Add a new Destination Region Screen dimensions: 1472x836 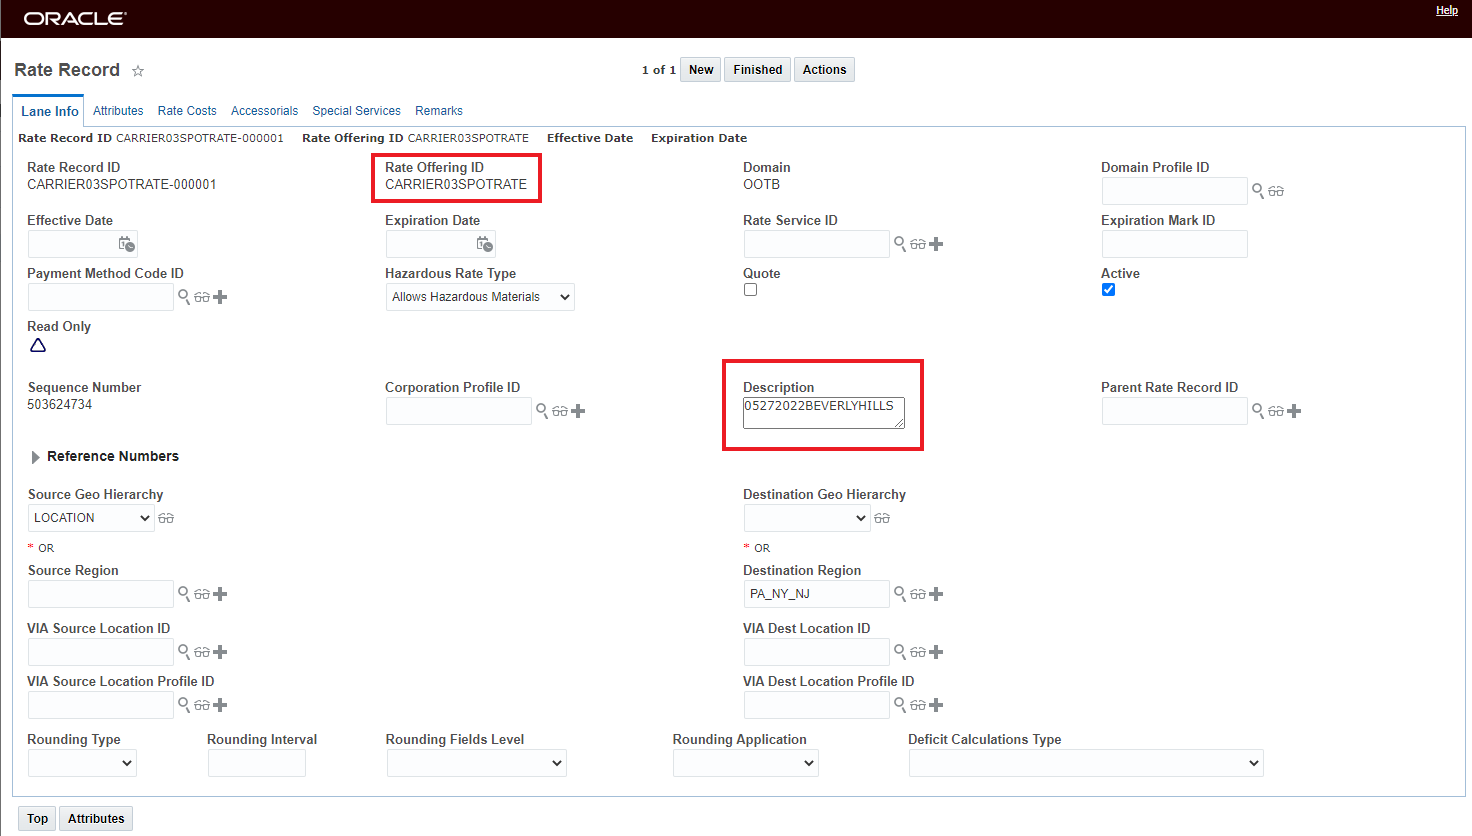click(936, 594)
